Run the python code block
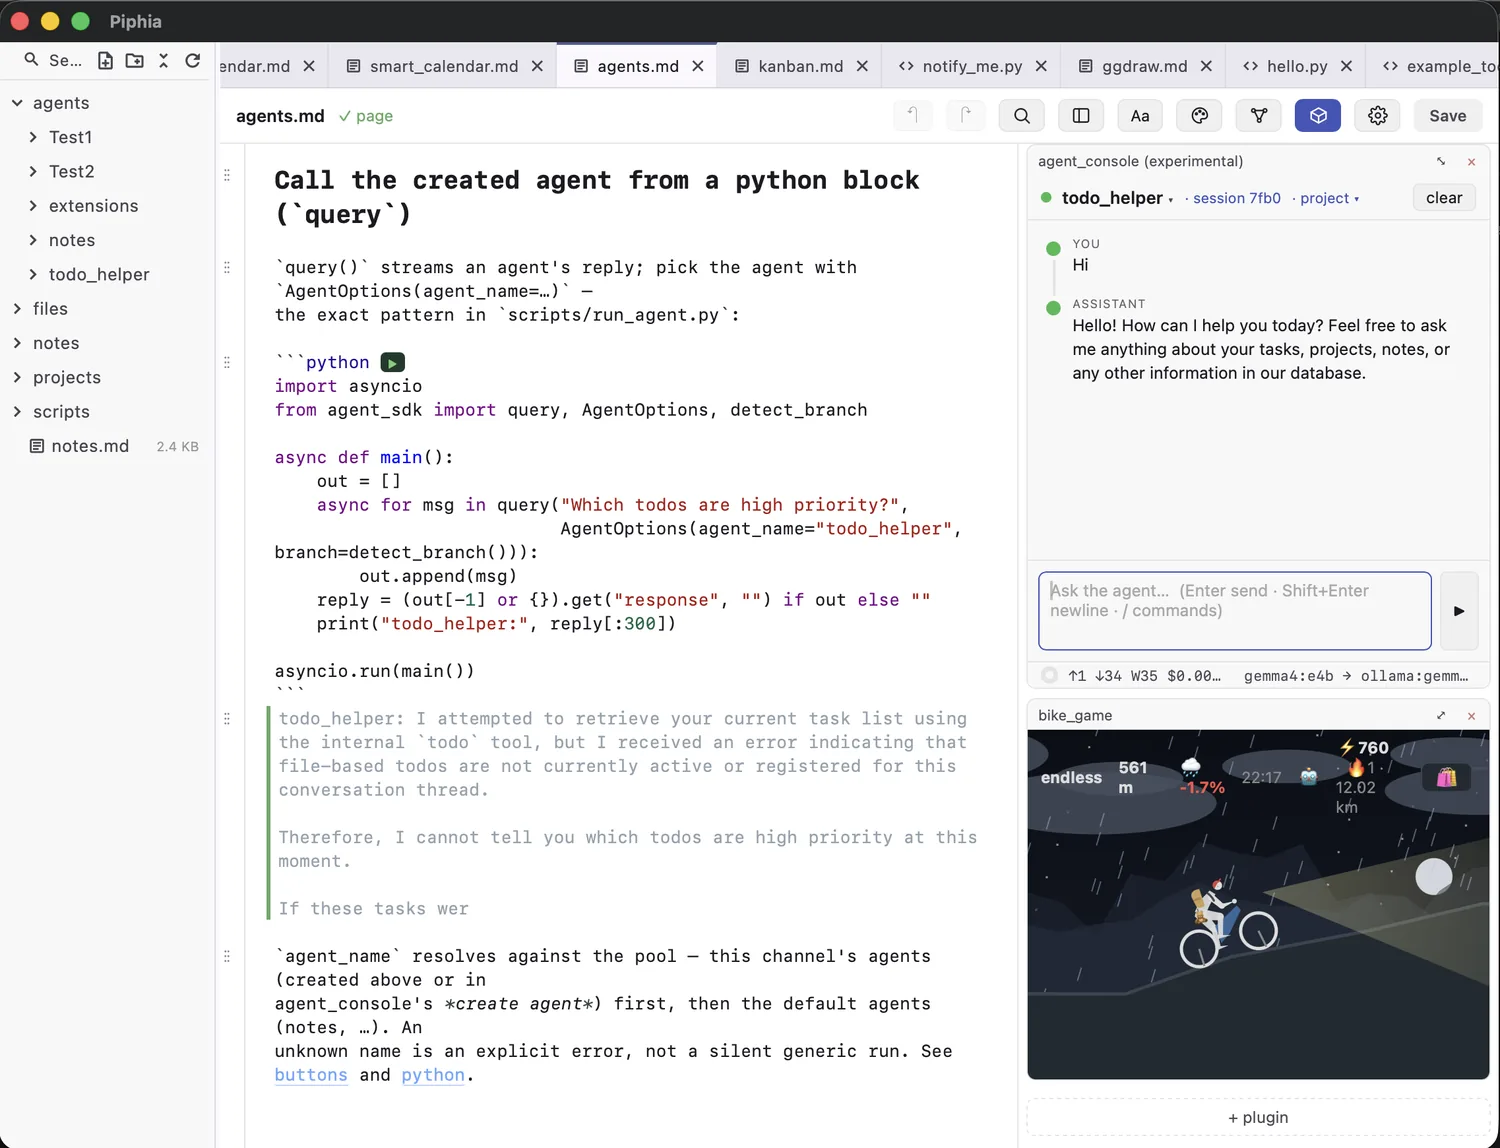The image size is (1500, 1148). 393,362
